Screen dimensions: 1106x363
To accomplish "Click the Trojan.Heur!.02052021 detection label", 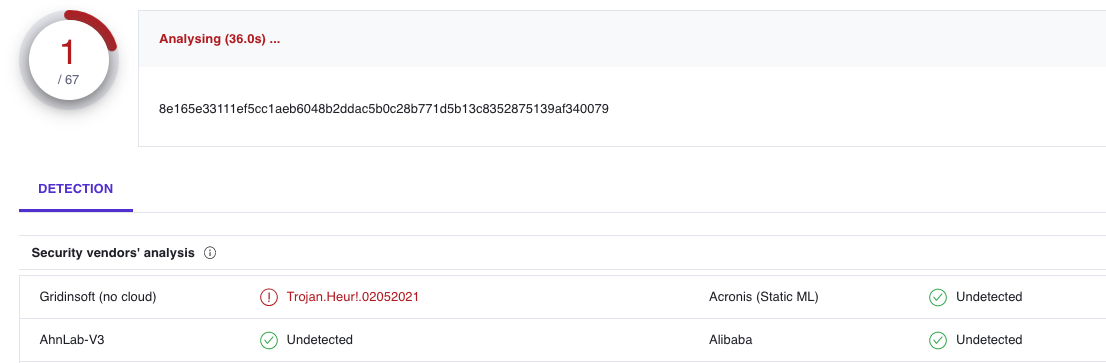I will [353, 297].
